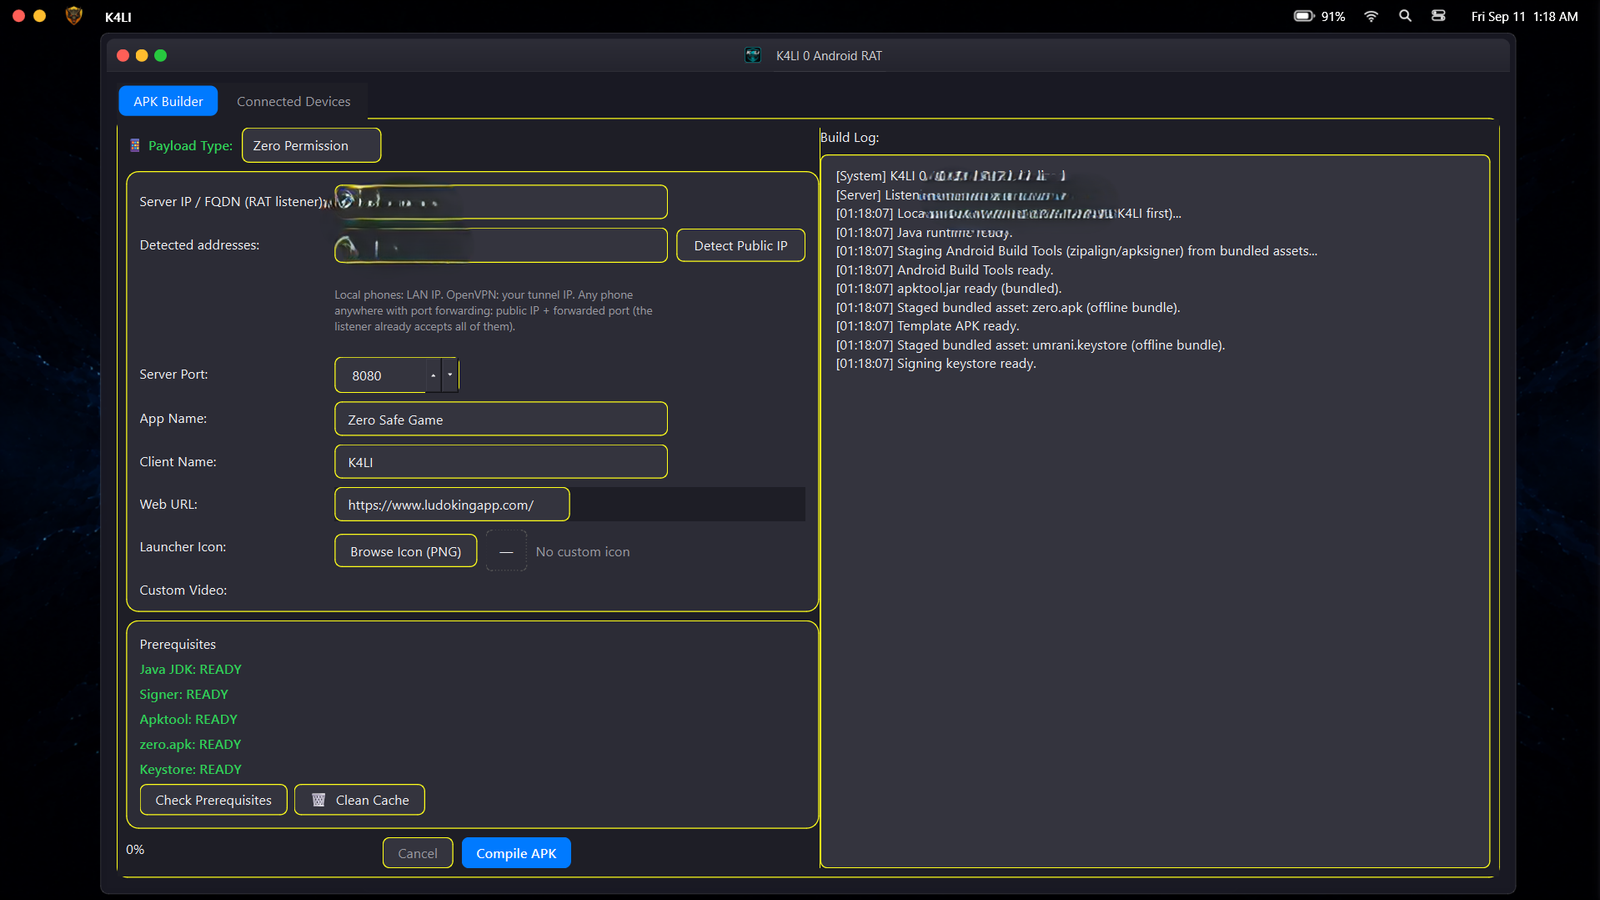Click the 'apktool.jar ready (bundled).' log entry
The image size is (1600, 900).
click(948, 288)
